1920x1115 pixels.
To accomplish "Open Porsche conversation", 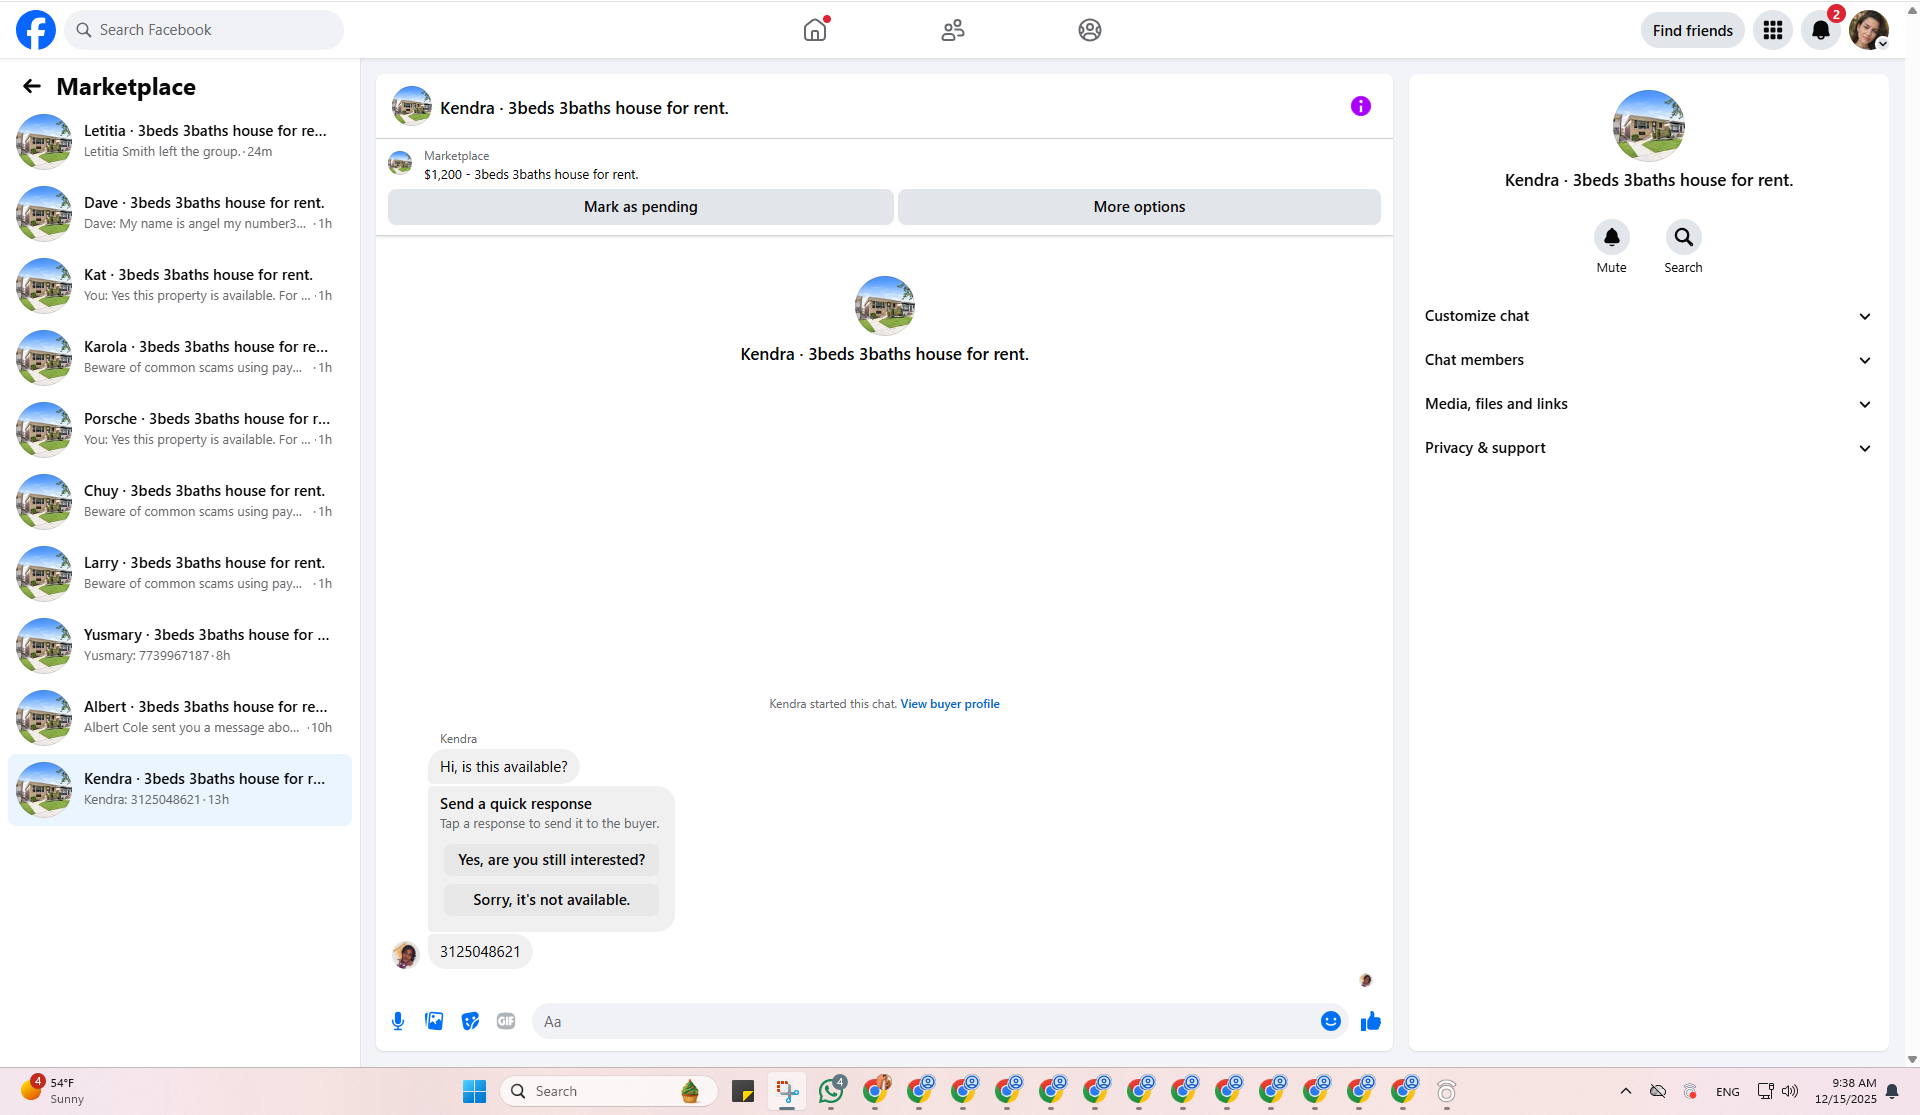I will (x=180, y=429).
